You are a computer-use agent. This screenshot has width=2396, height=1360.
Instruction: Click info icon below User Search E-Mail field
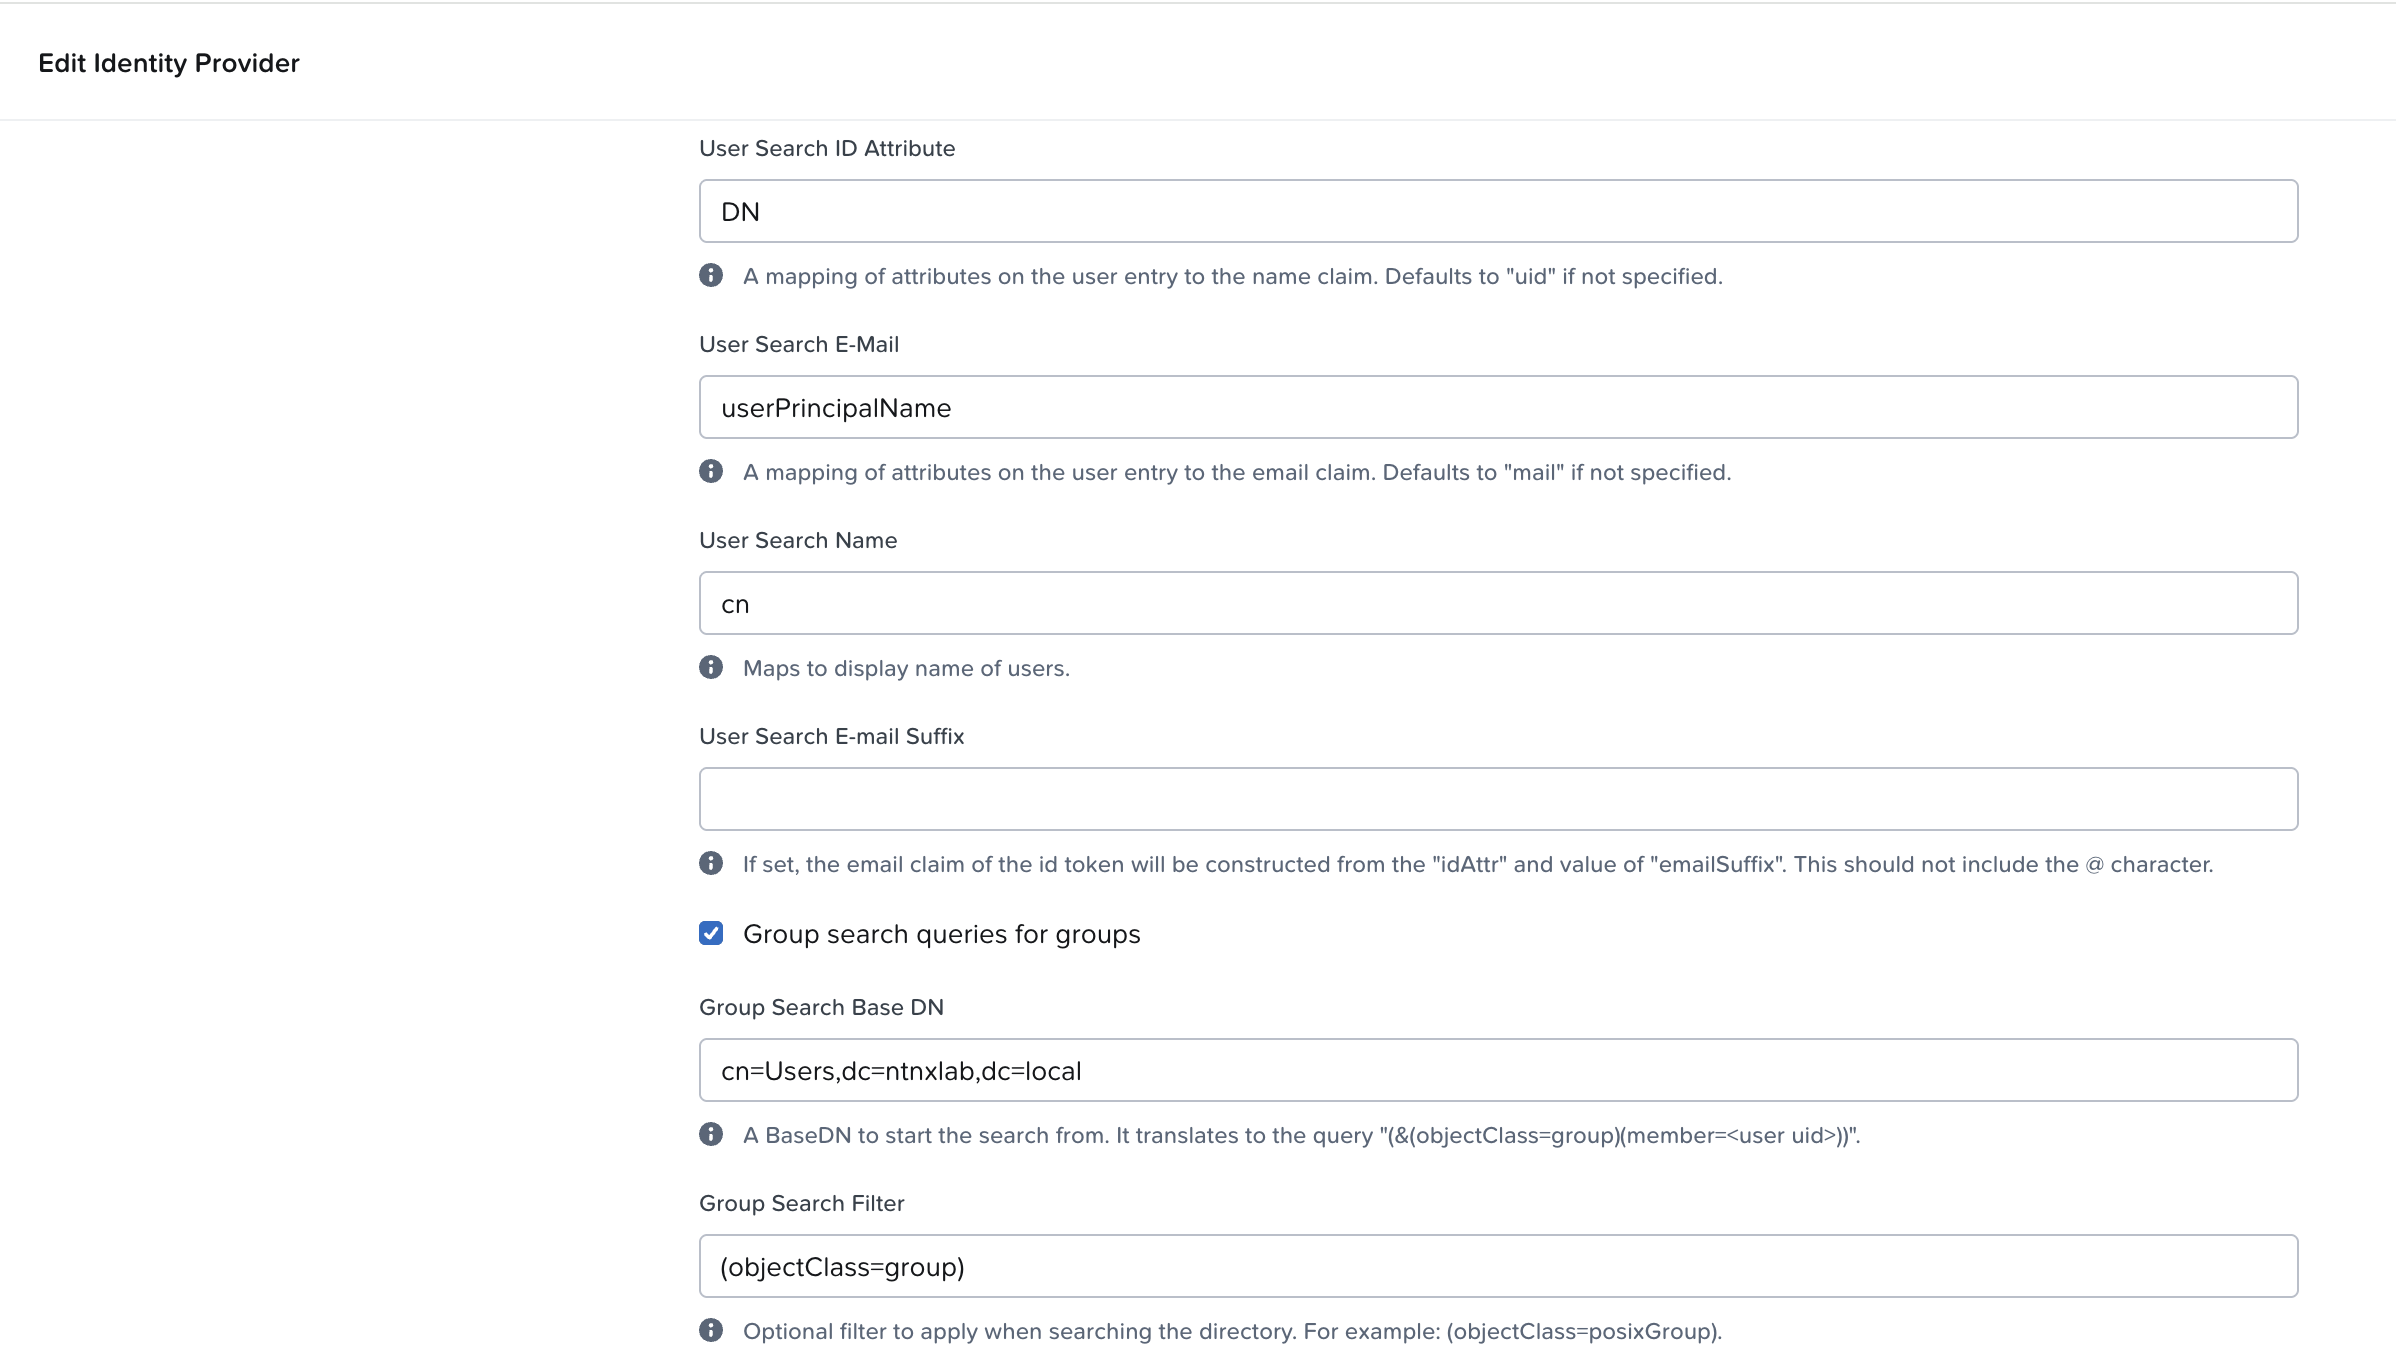[711, 471]
